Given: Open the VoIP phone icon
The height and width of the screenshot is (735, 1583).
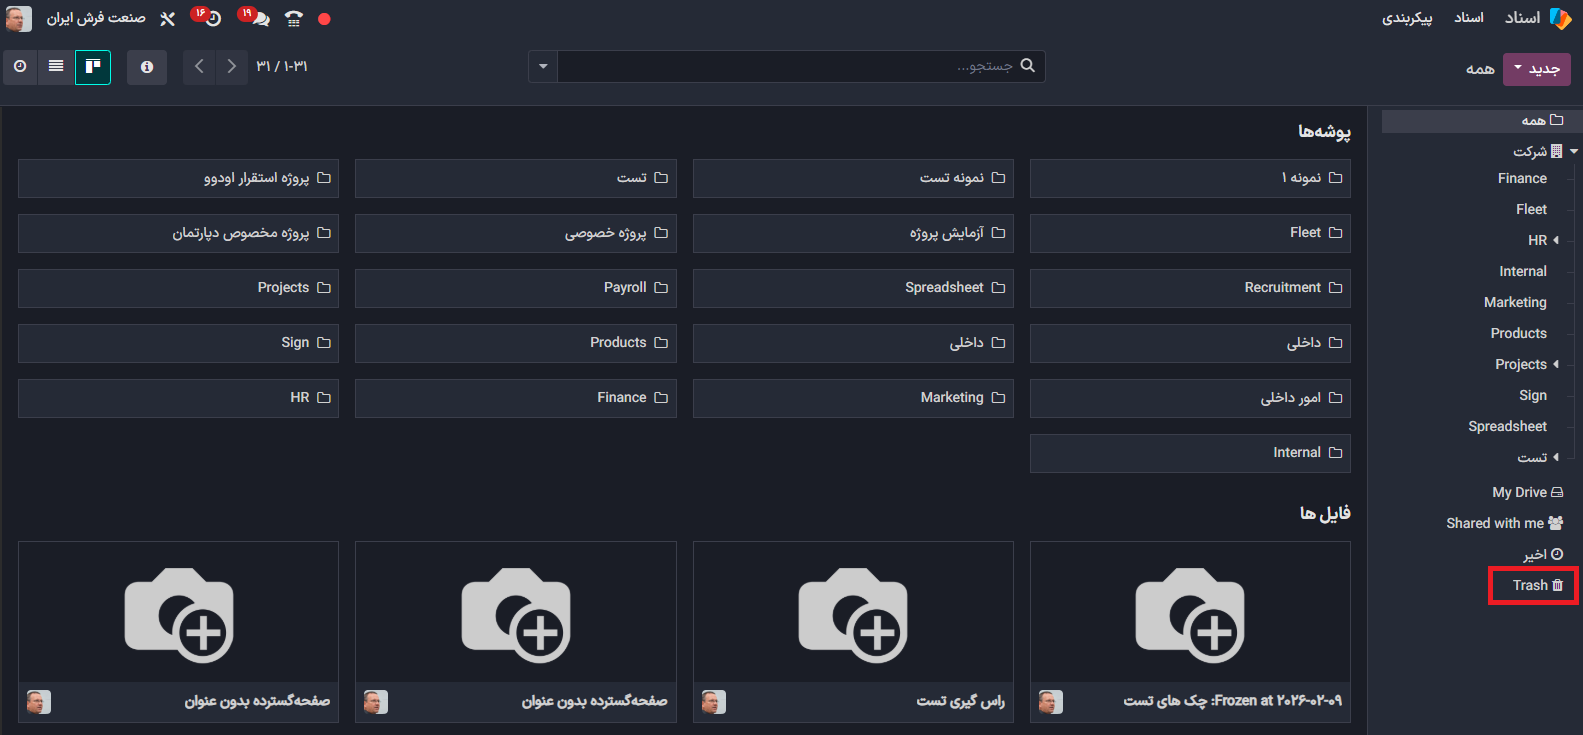Looking at the screenshot, I should point(293,18).
